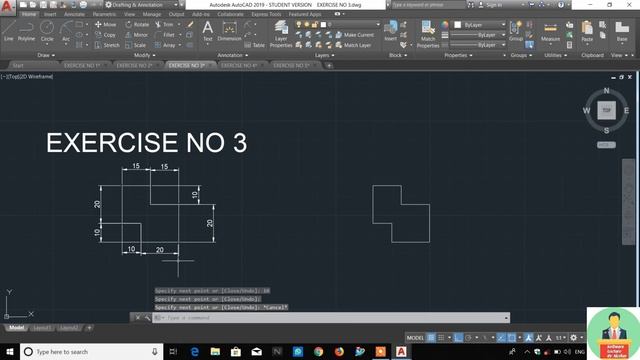
Task: Toggle polar tracking in status bar
Action: (468, 338)
